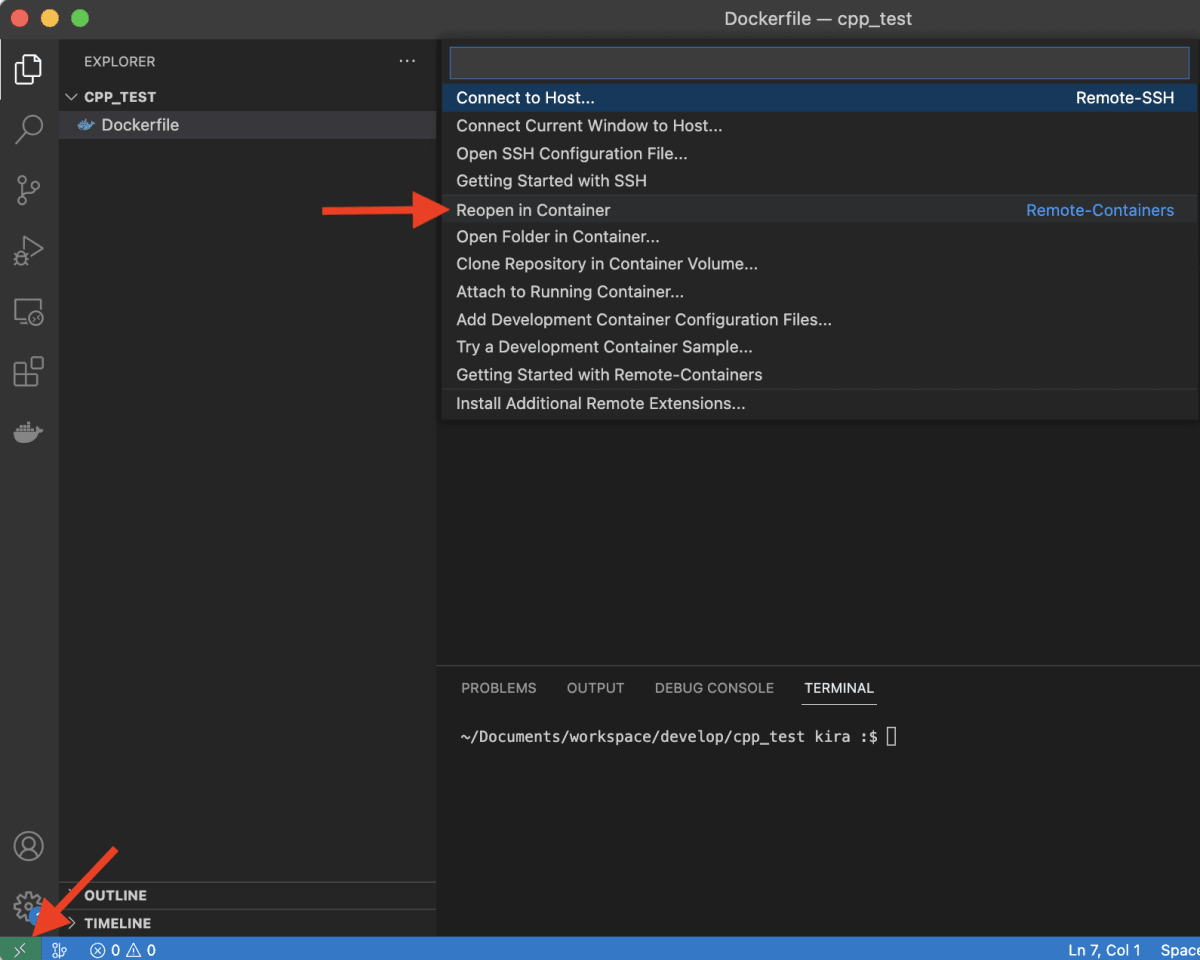Select Connect to Host... command
Screen dimensions: 1200x960
(819, 98)
